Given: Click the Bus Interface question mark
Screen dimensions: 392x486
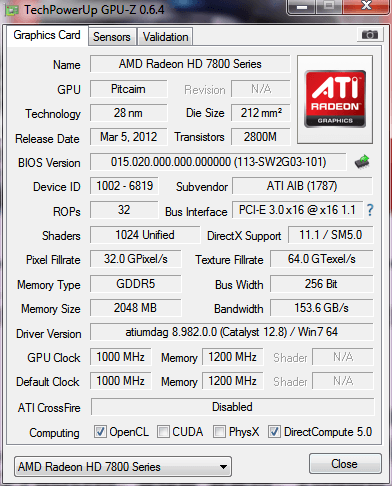Looking at the screenshot, I should tap(370, 210).
